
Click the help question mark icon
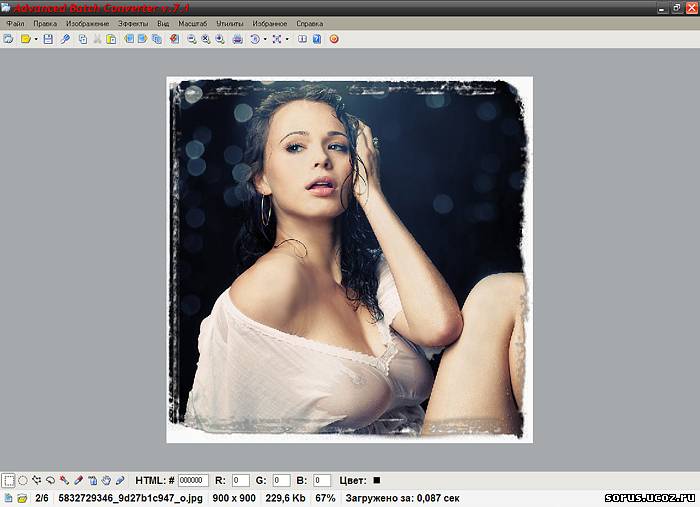pyautogui.click(x=317, y=39)
